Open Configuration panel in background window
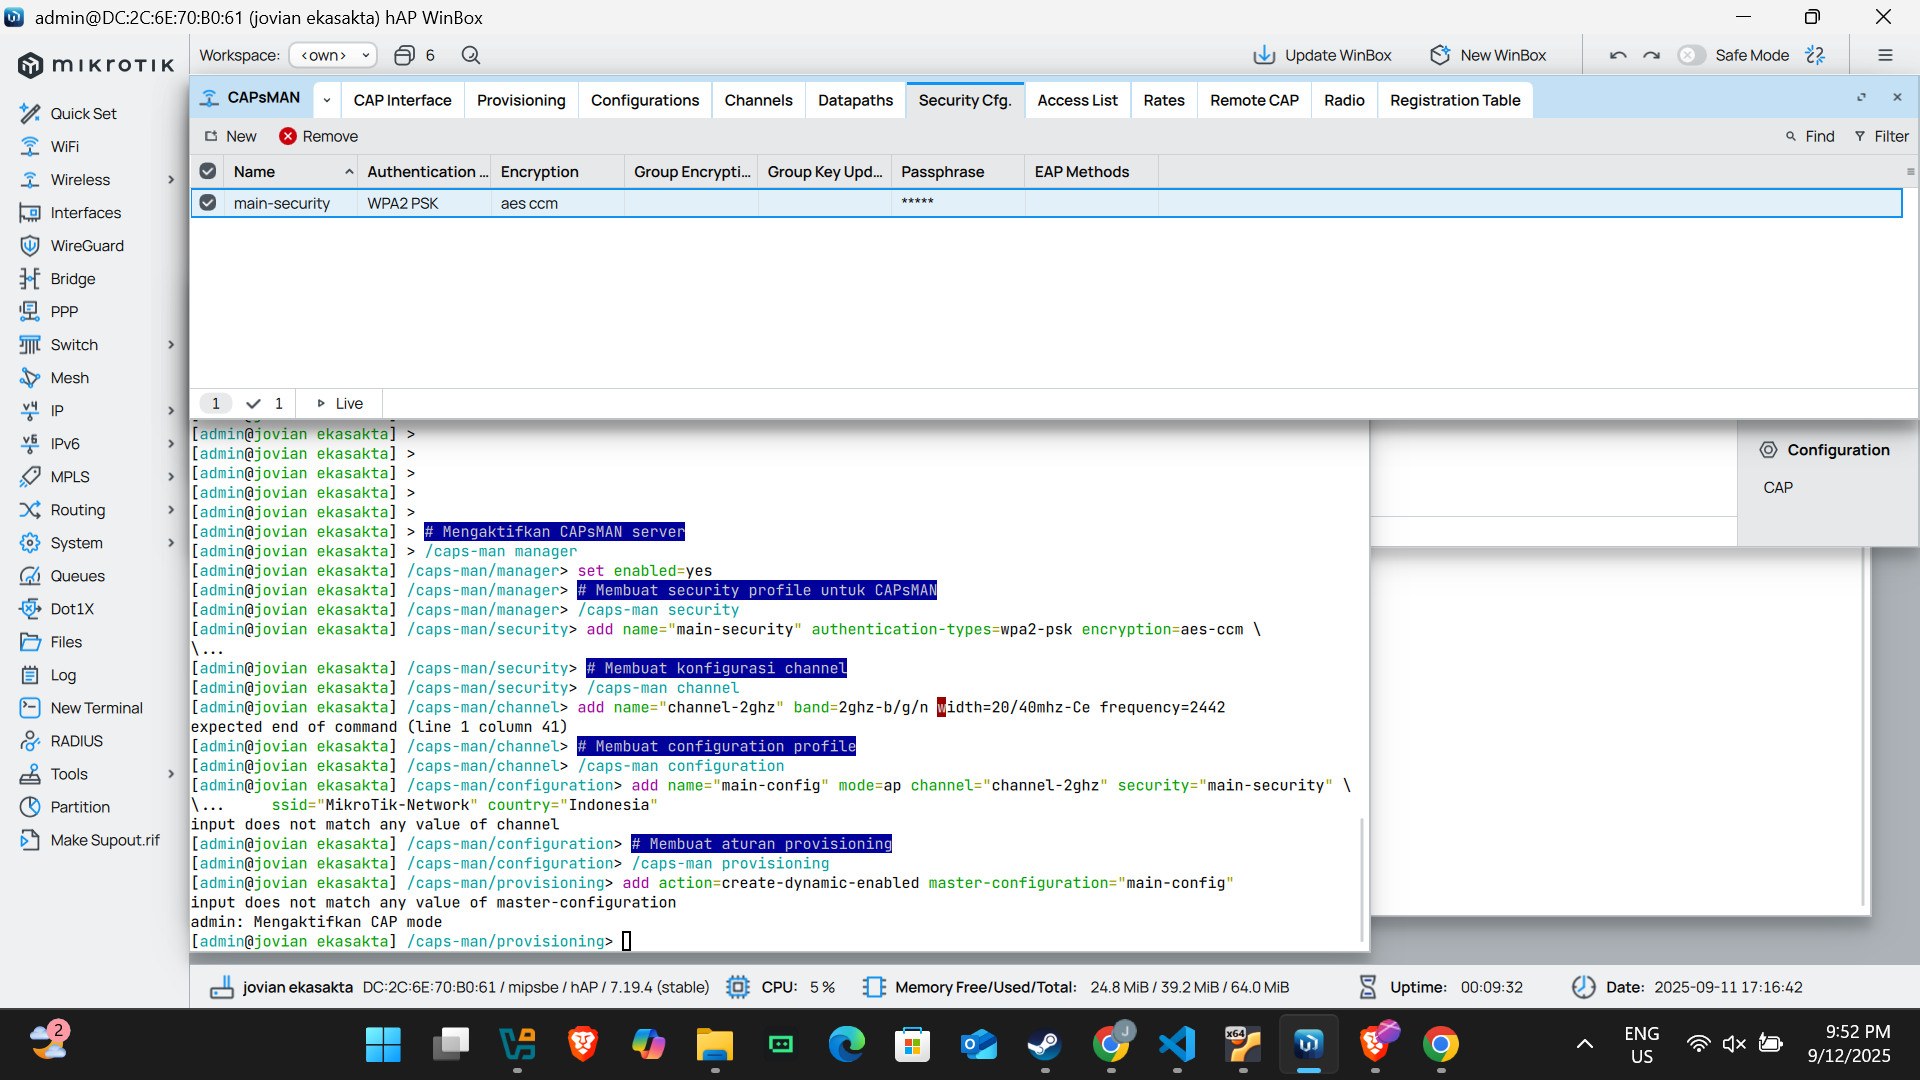Viewport: 1920px width, 1080px height. [x=1825, y=450]
